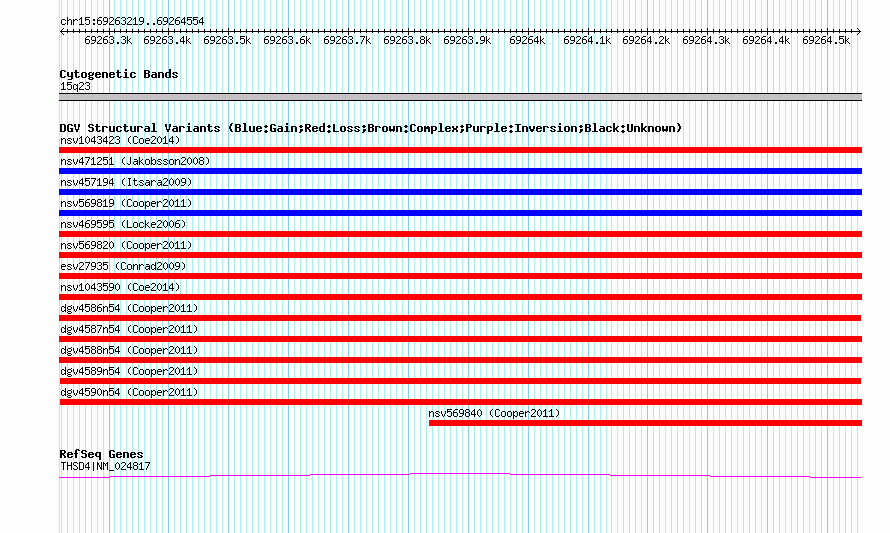Click the dgv4588n54 (Cooper2011) label

point(129,350)
